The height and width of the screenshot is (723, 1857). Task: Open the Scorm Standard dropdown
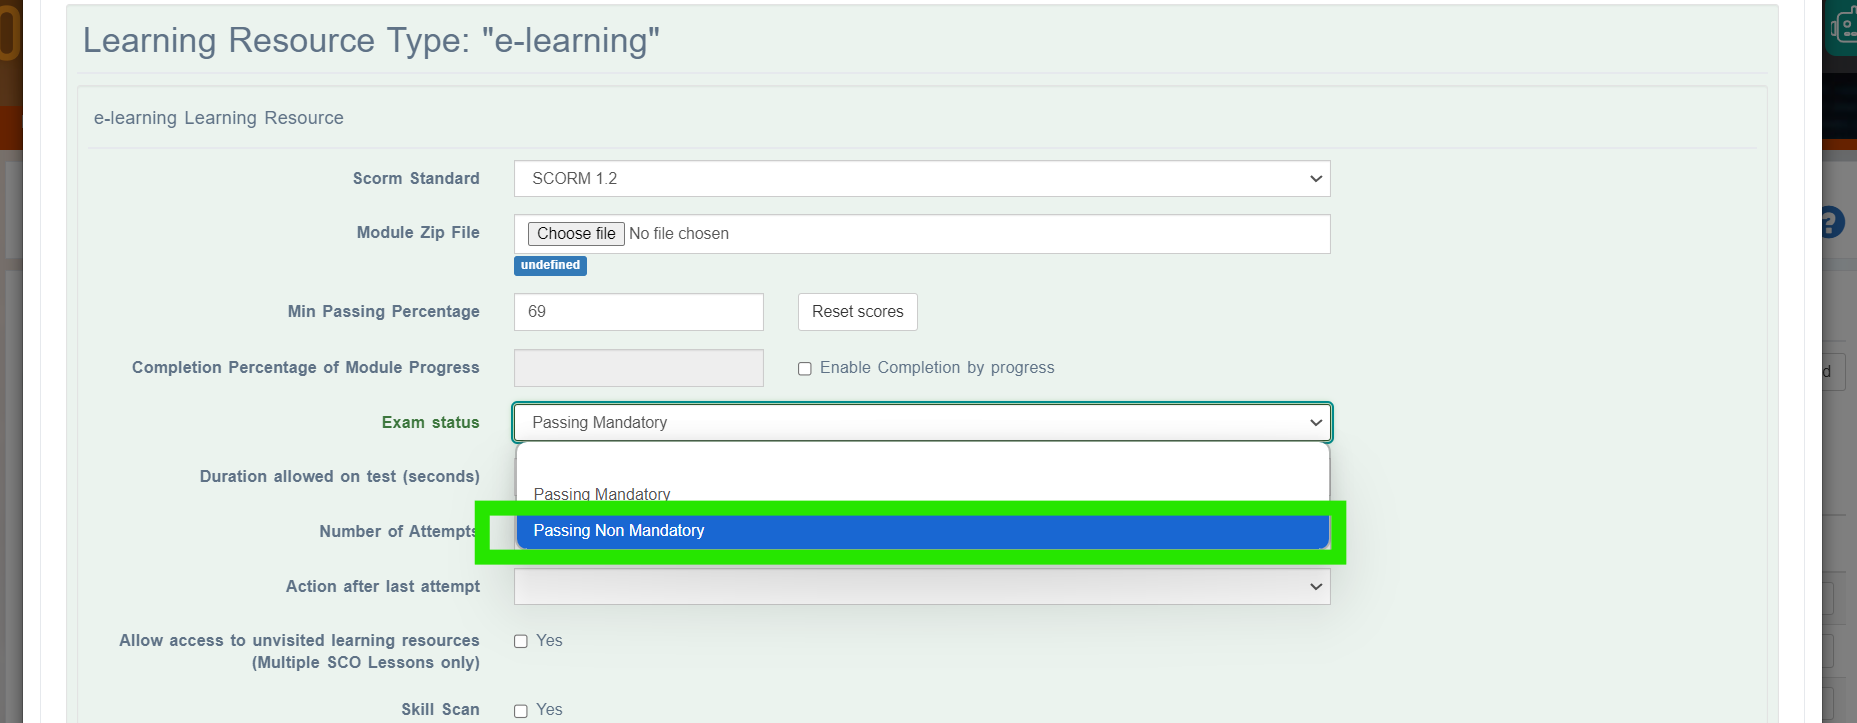click(x=922, y=178)
